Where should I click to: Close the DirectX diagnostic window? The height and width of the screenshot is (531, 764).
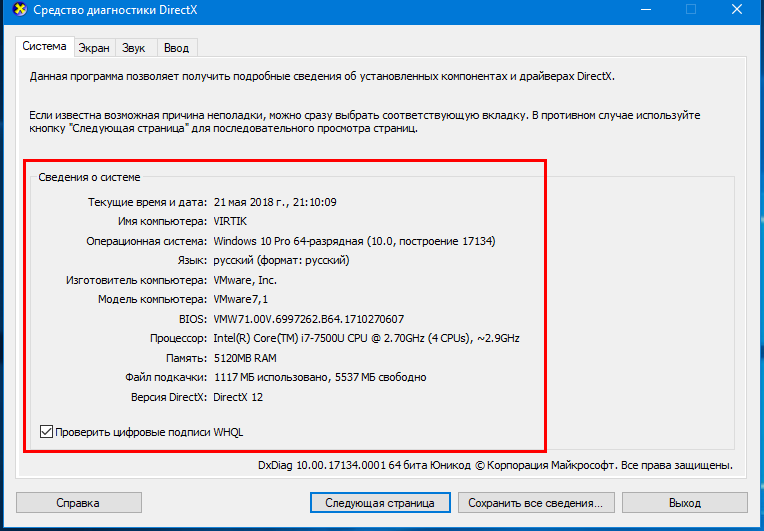point(736,9)
